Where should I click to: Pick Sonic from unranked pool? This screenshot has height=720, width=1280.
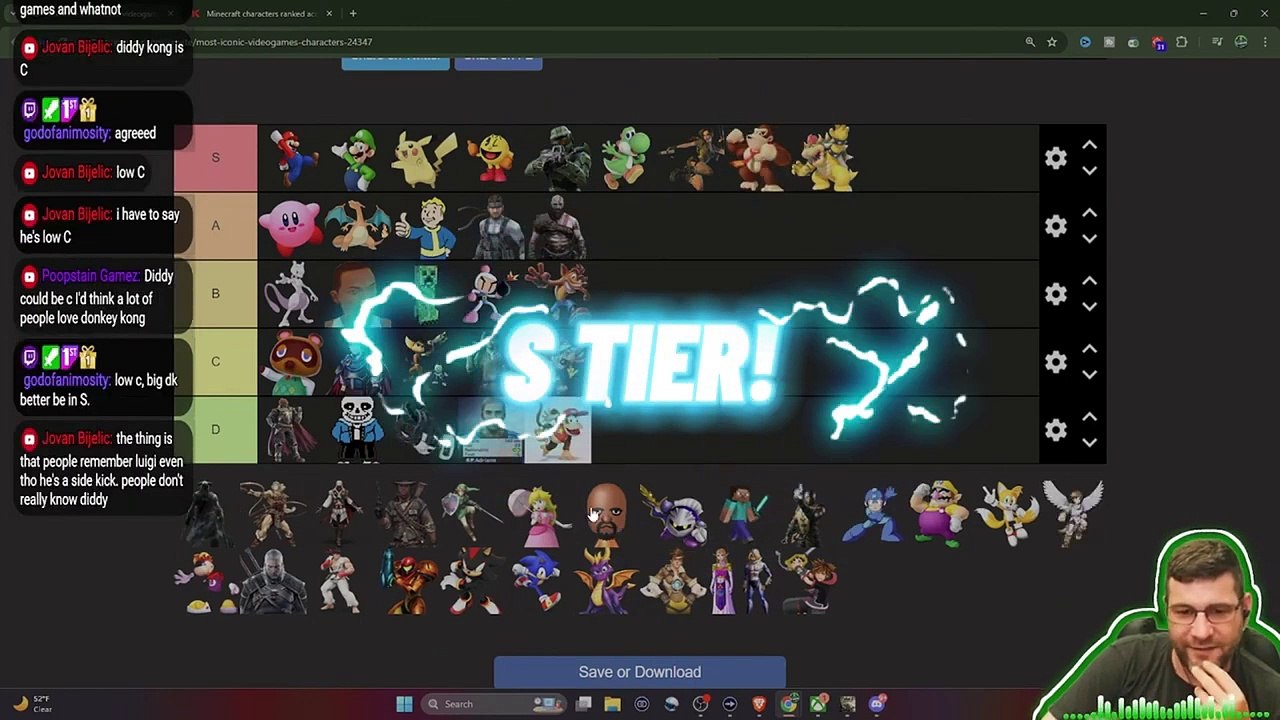coord(539,581)
